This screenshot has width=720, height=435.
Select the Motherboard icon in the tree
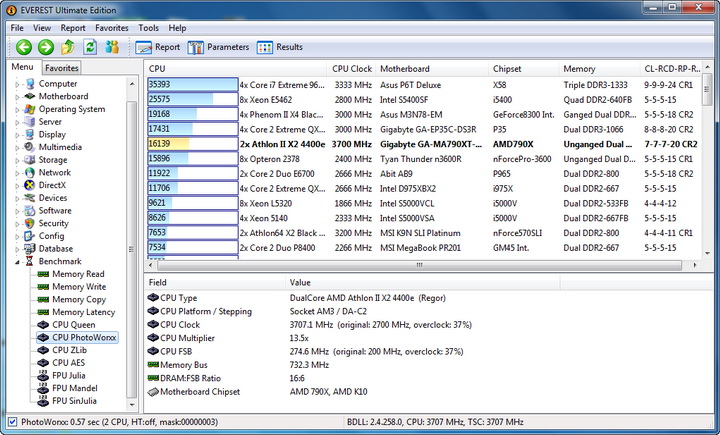(30, 96)
